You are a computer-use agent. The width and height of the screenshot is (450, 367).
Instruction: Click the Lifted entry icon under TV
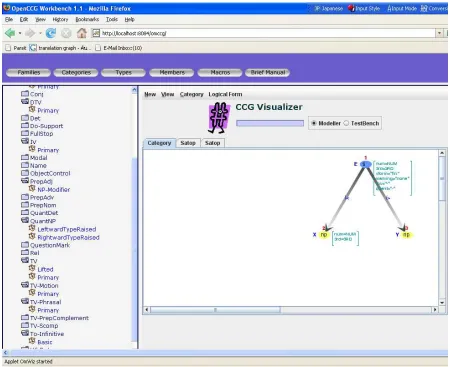[32, 268]
